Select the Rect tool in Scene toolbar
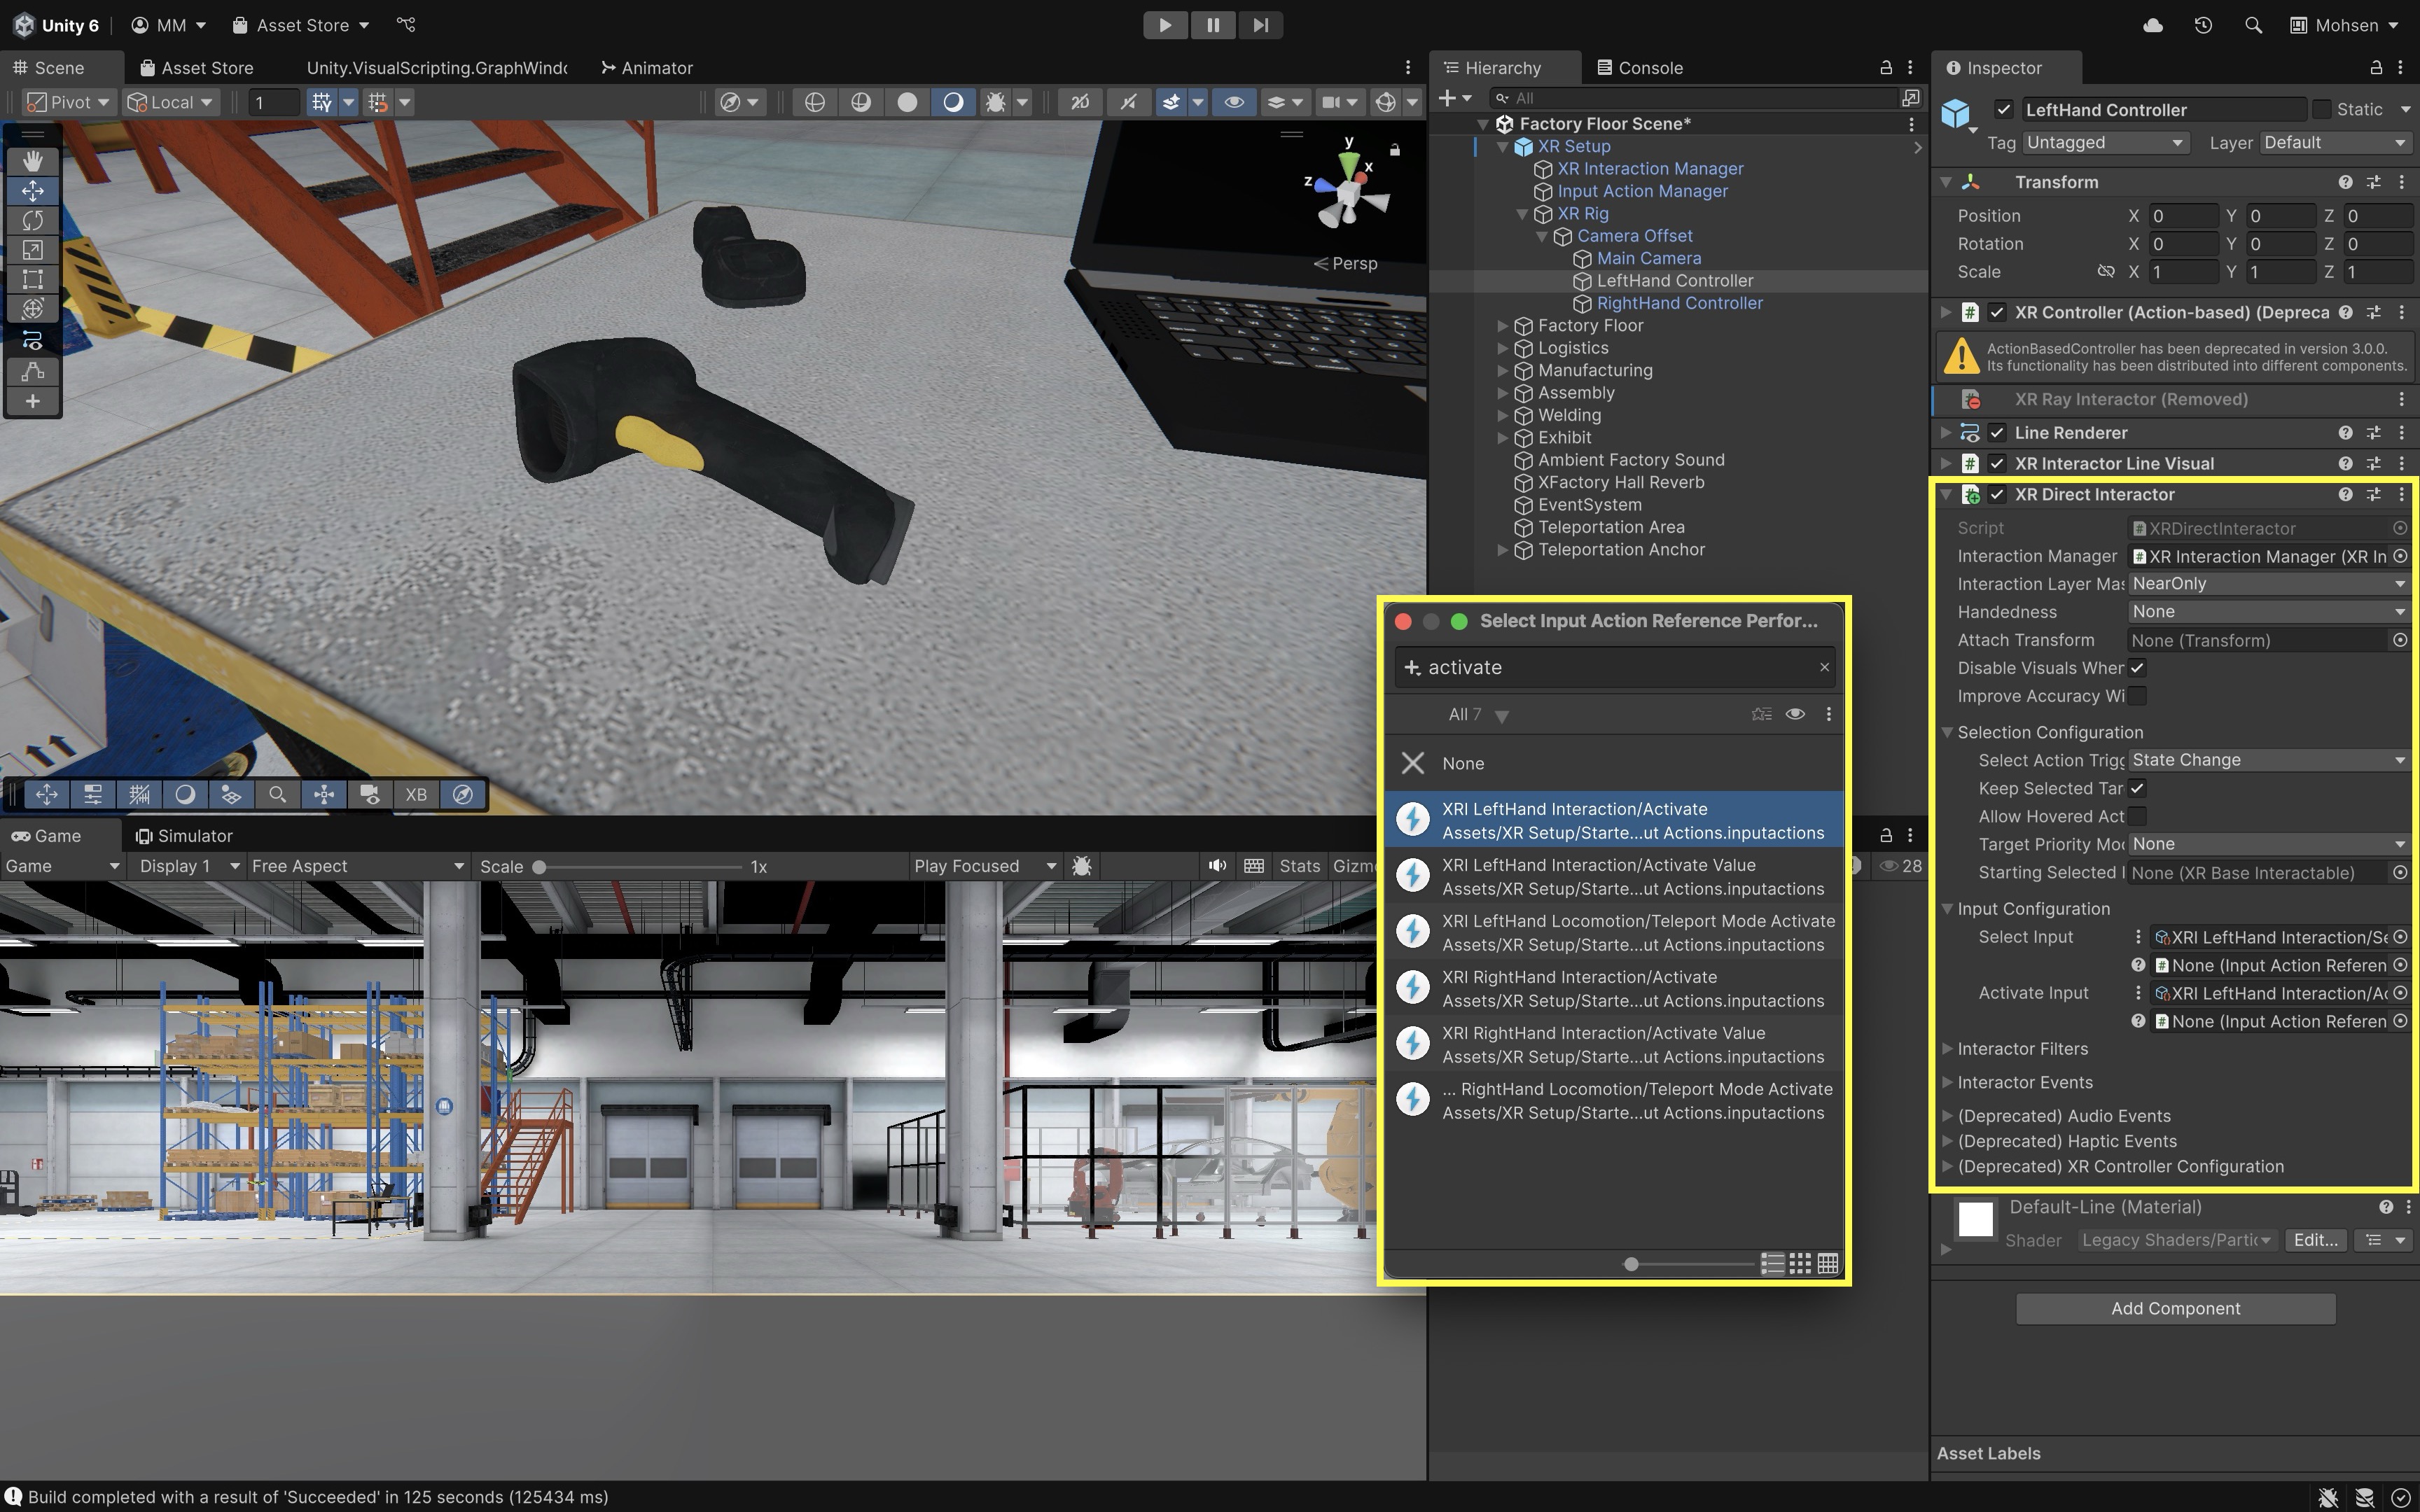2420x1512 pixels. (x=32, y=280)
